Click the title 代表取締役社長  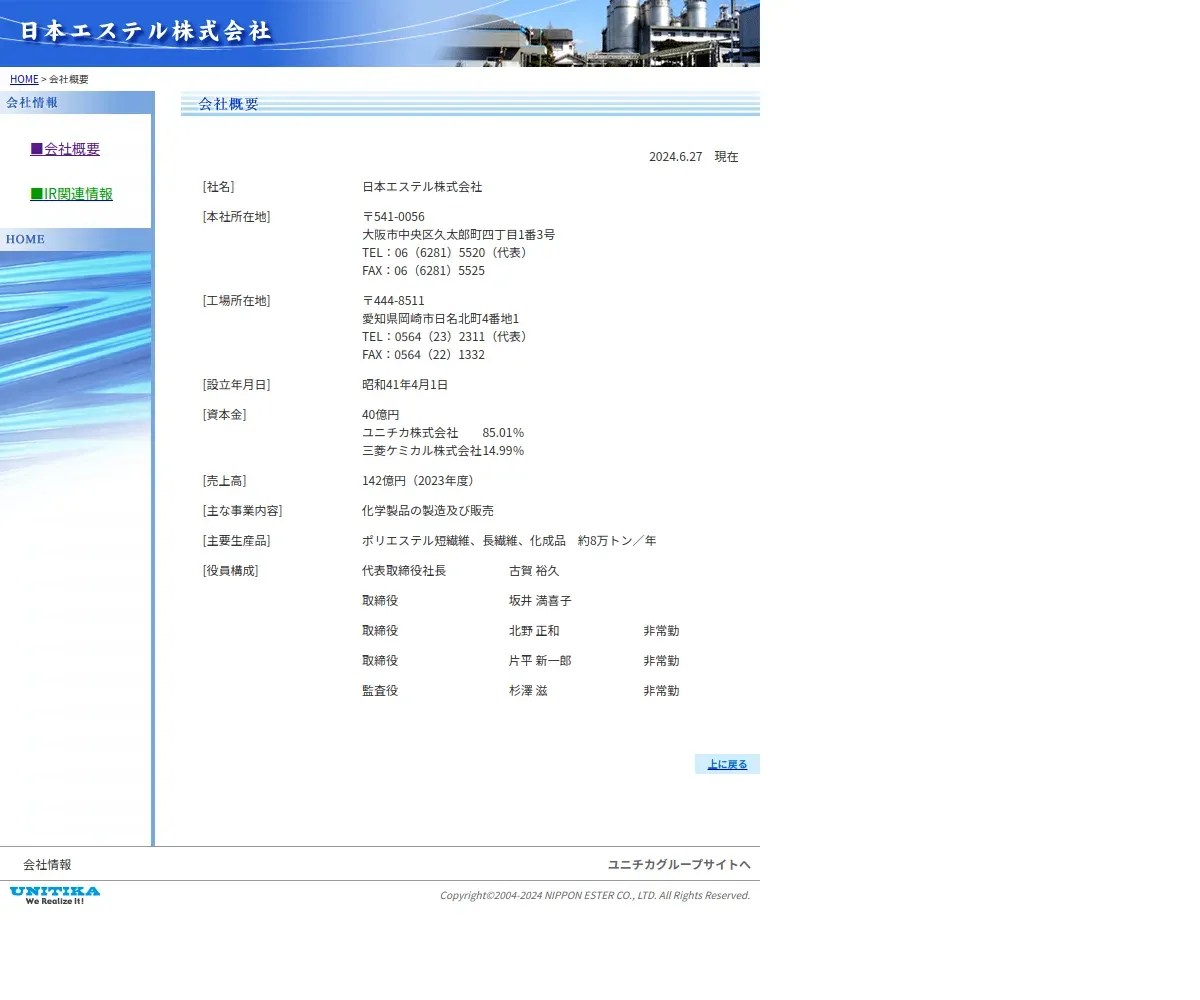pyautogui.click(x=404, y=571)
